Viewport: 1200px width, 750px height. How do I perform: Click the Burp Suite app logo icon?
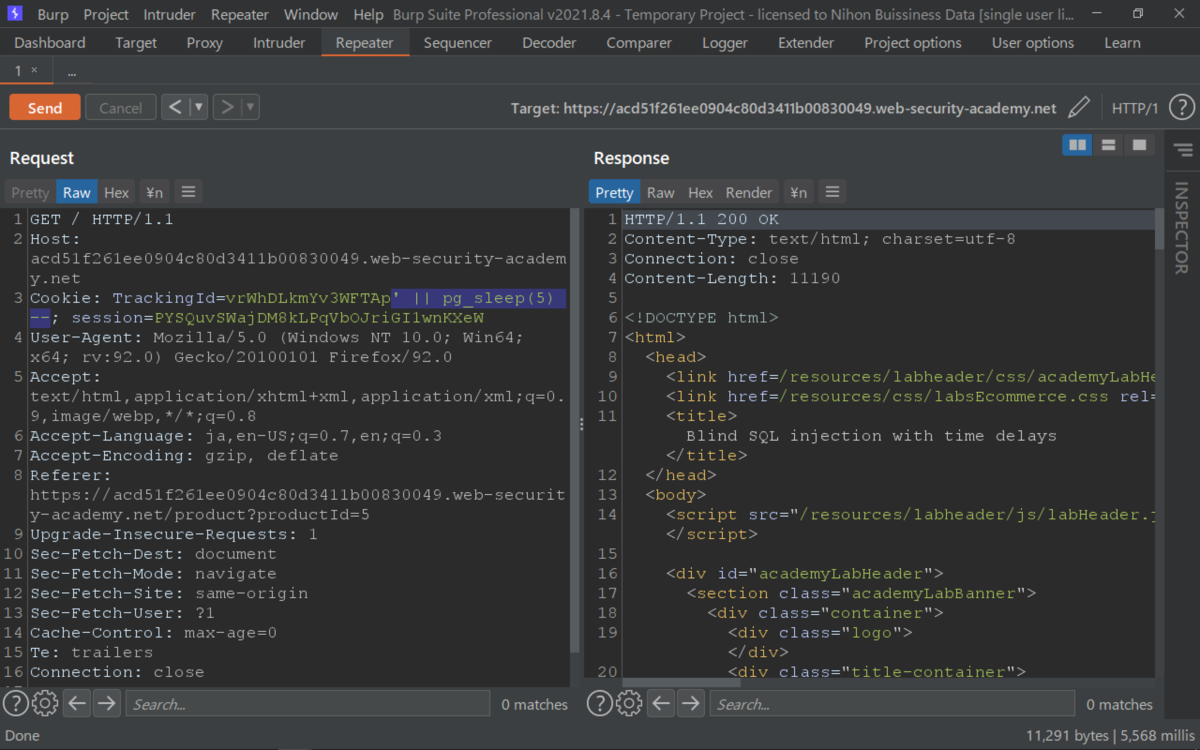click(16, 14)
